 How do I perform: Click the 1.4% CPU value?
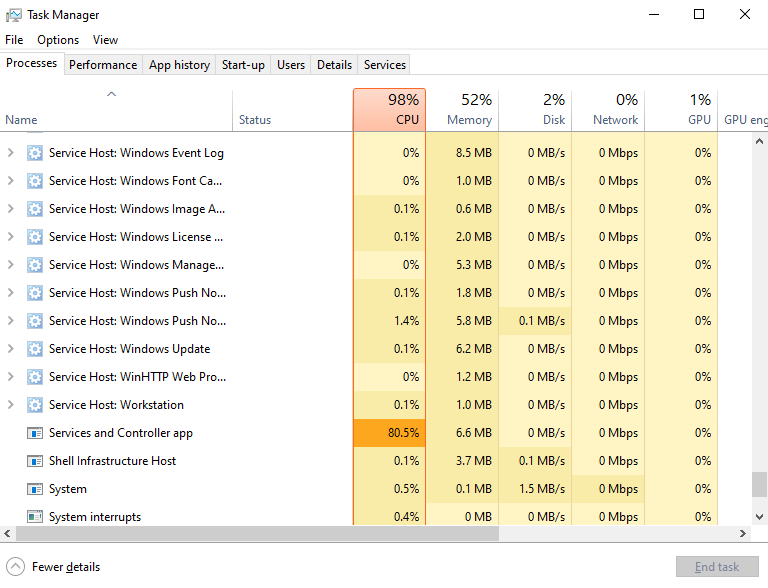(407, 320)
